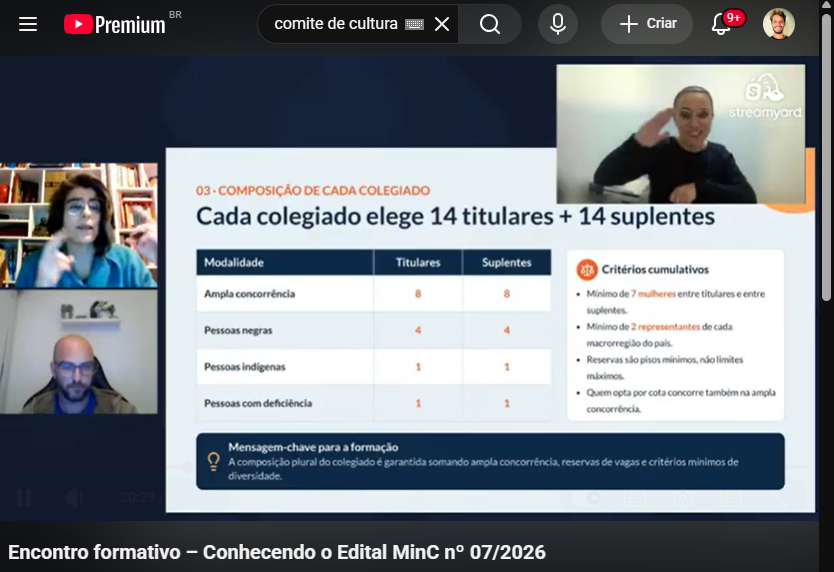Click the page vertical scrollbar thumb
This screenshot has height=572, width=834.
[826, 159]
